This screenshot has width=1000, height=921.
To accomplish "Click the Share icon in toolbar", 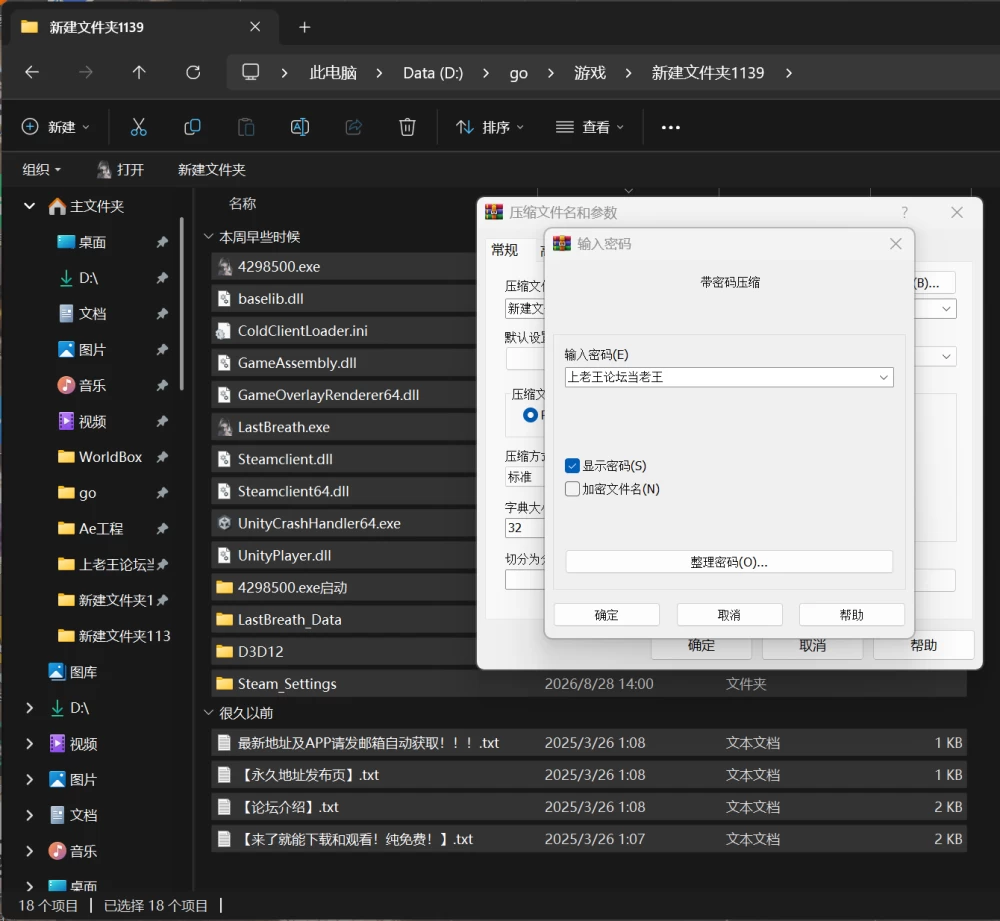I will (353, 127).
